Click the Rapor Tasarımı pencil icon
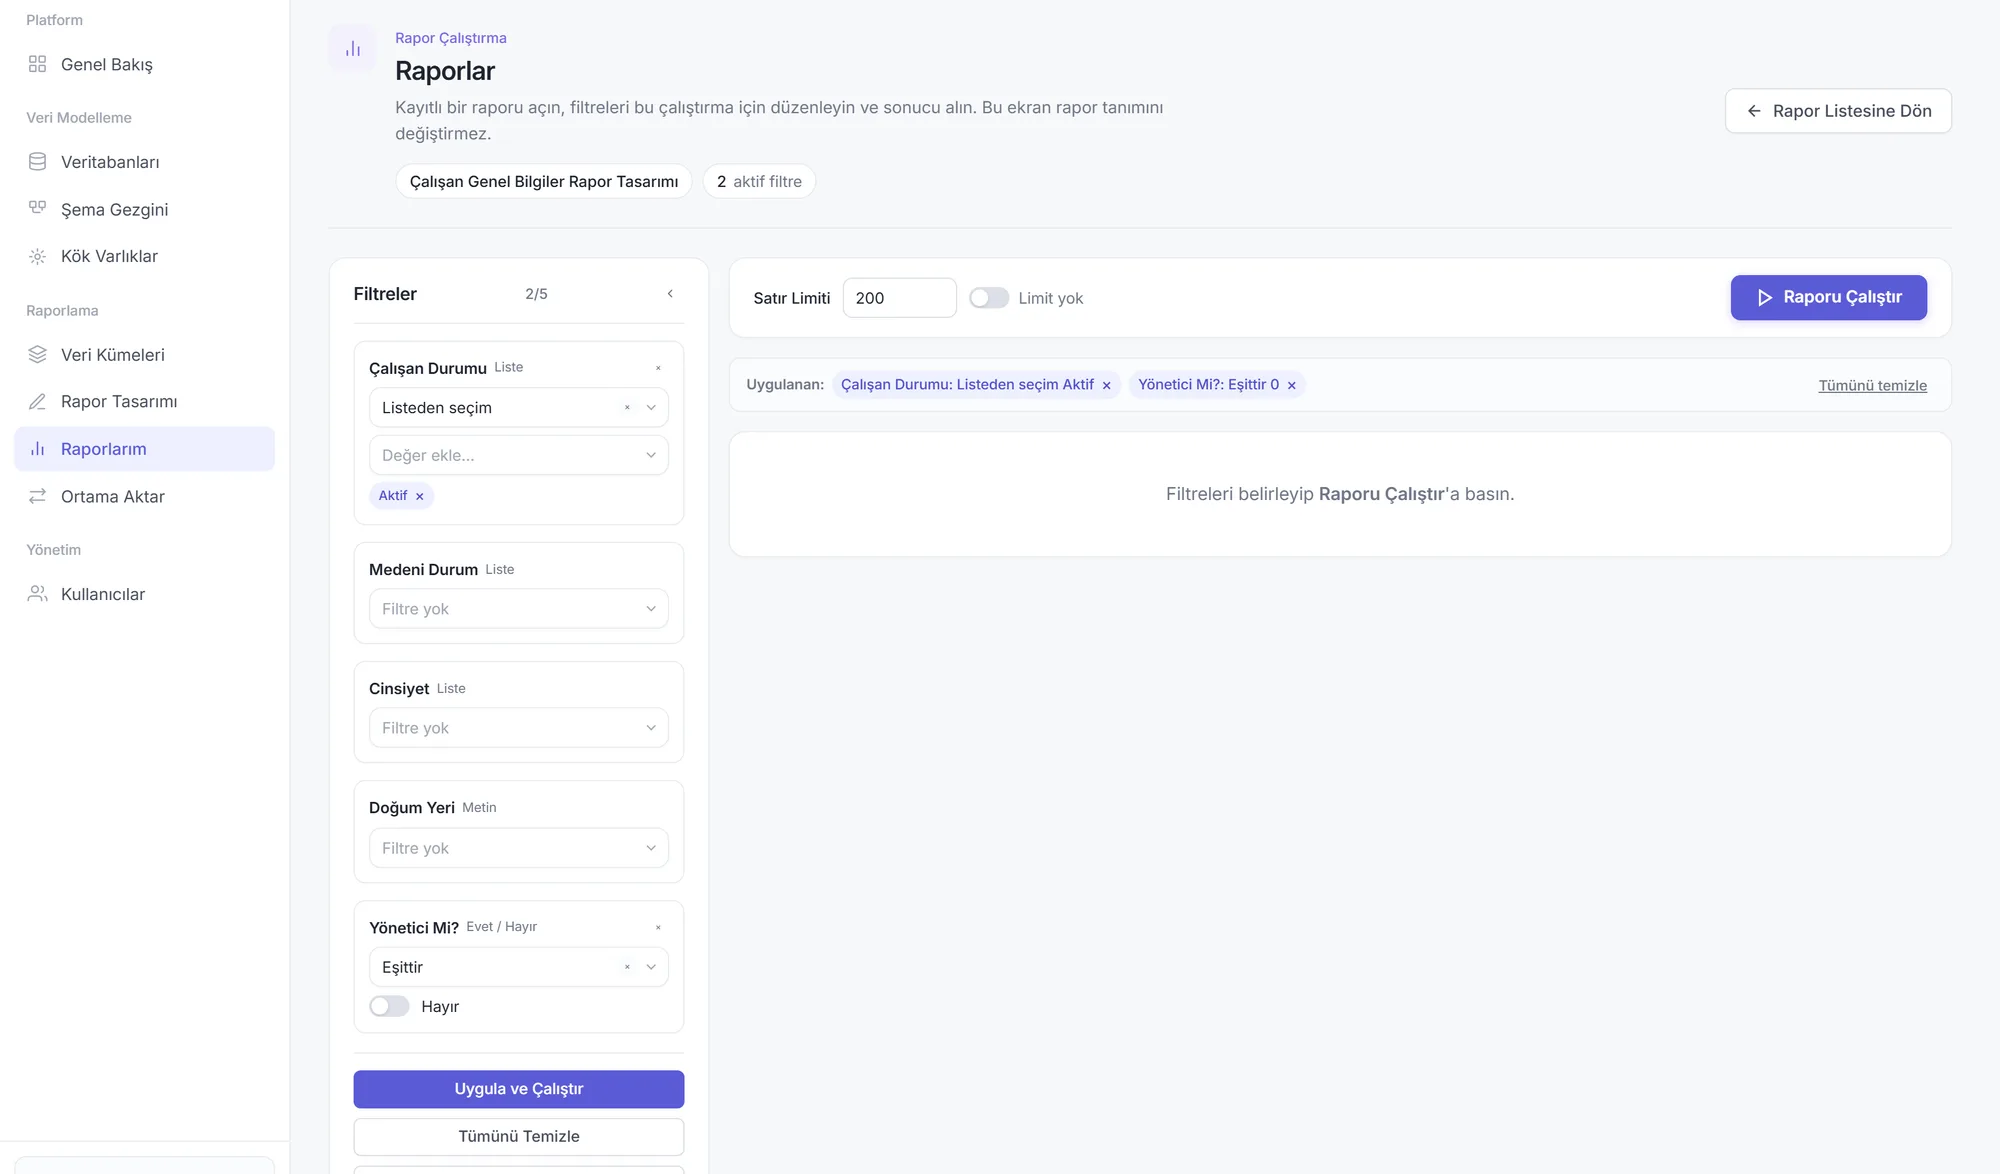Screen dimensions: 2000x1174 [37, 401]
